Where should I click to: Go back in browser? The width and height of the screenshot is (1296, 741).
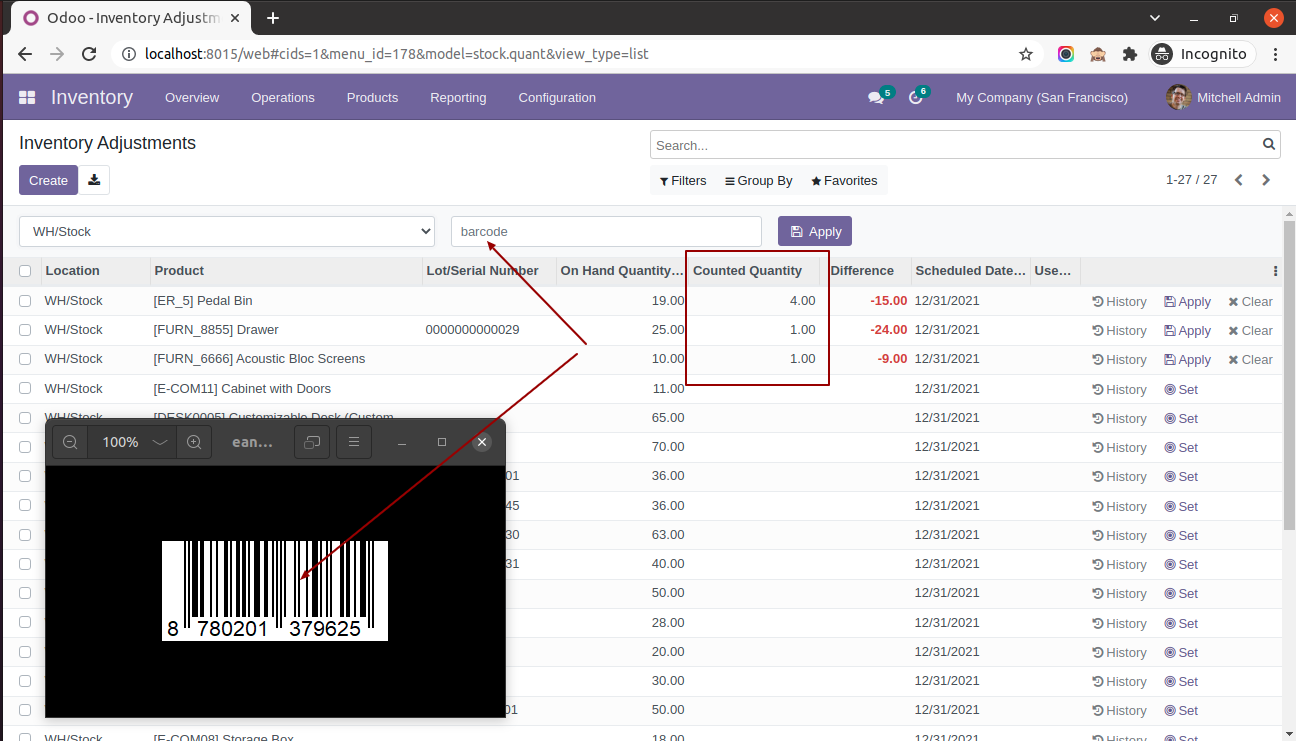point(25,54)
